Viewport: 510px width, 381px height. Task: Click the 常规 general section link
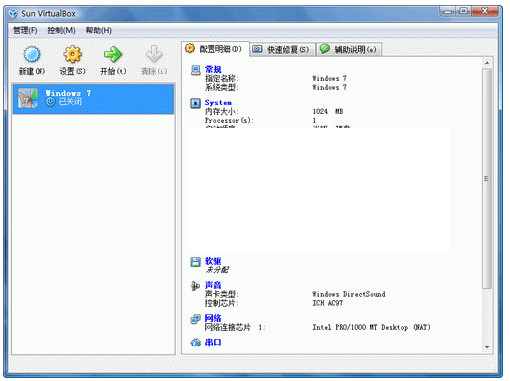coord(213,69)
